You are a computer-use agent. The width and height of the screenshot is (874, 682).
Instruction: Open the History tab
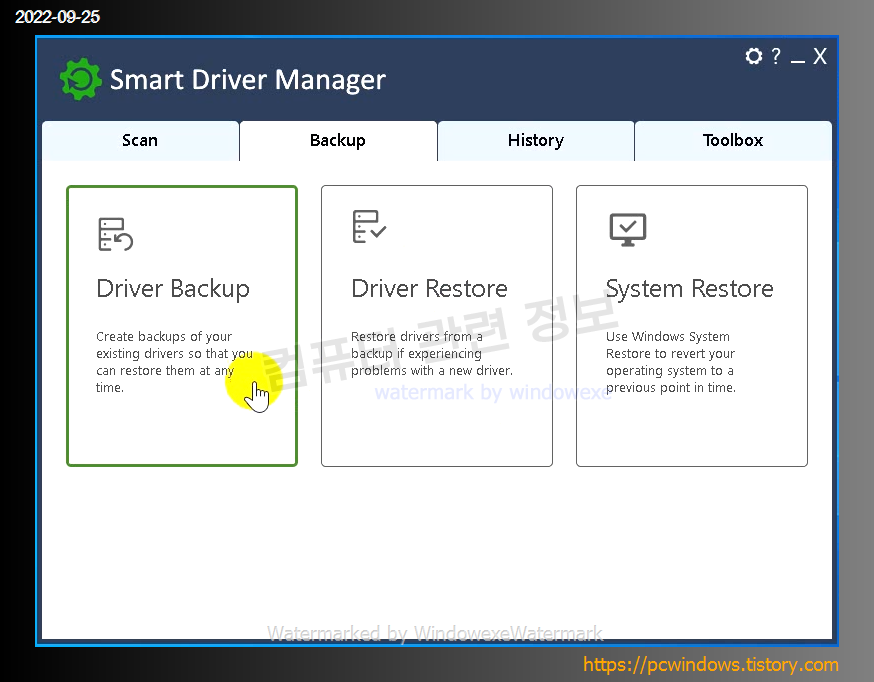point(536,140)
